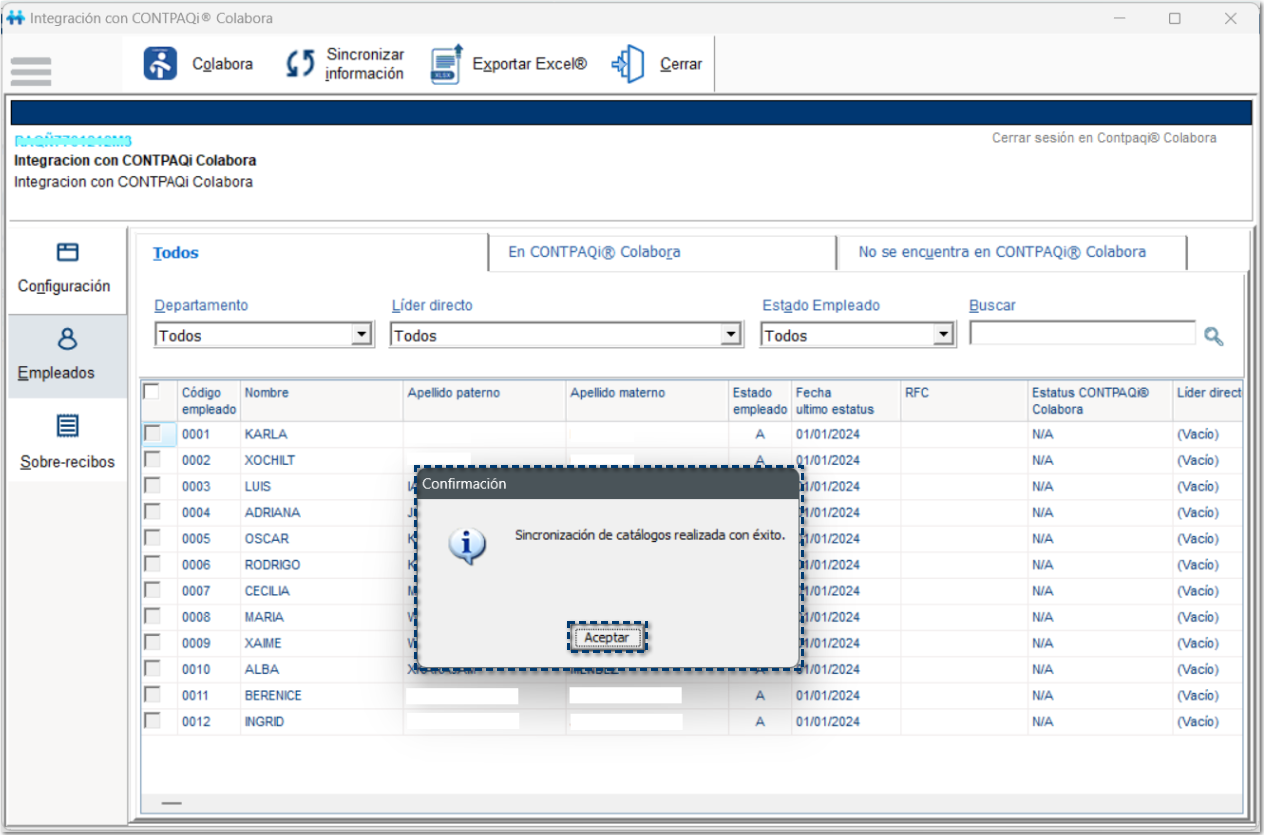Check the box for employee INGRID

(152, 721)
